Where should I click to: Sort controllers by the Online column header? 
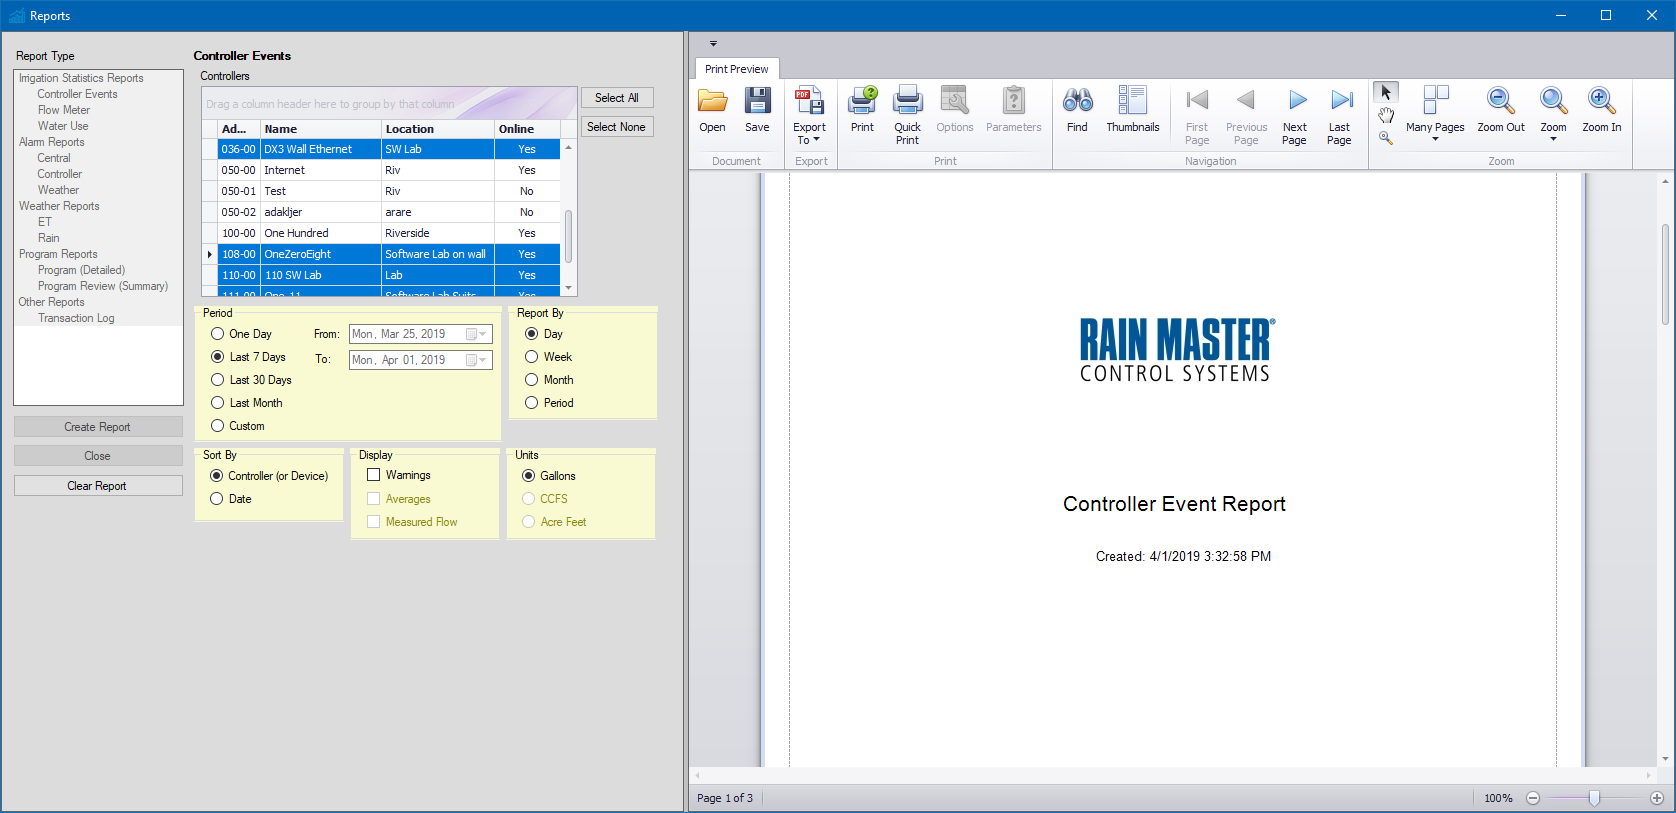[x=527, y=129]
